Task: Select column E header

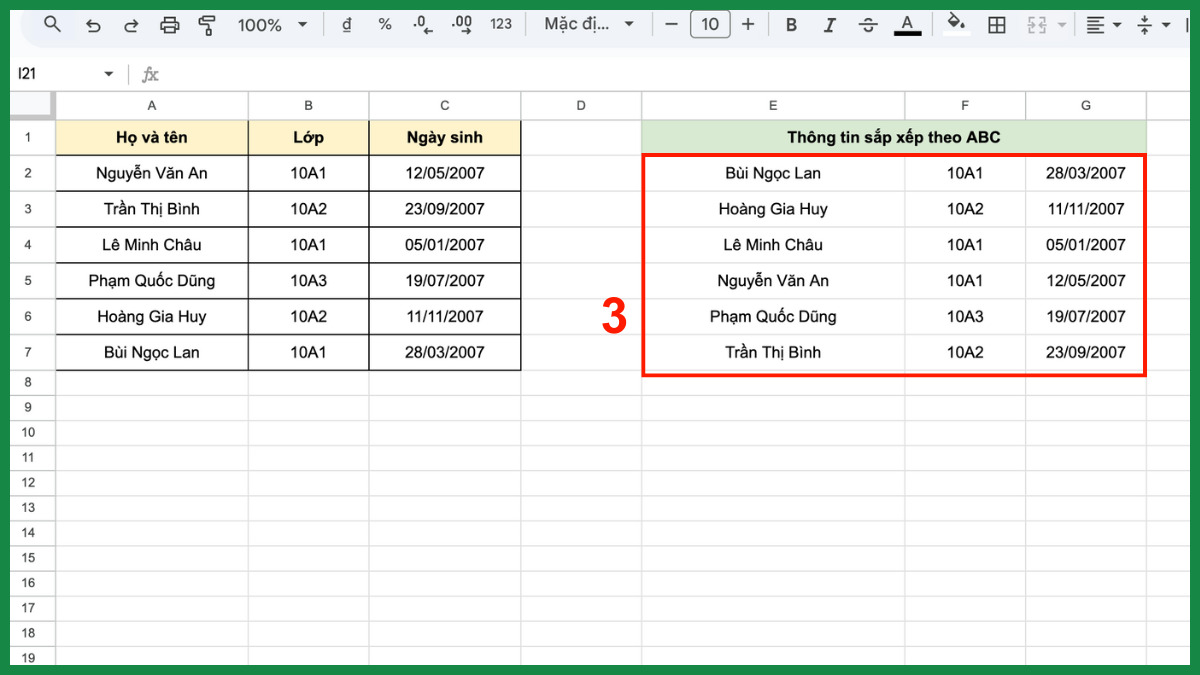Action: tap(773, 105)
